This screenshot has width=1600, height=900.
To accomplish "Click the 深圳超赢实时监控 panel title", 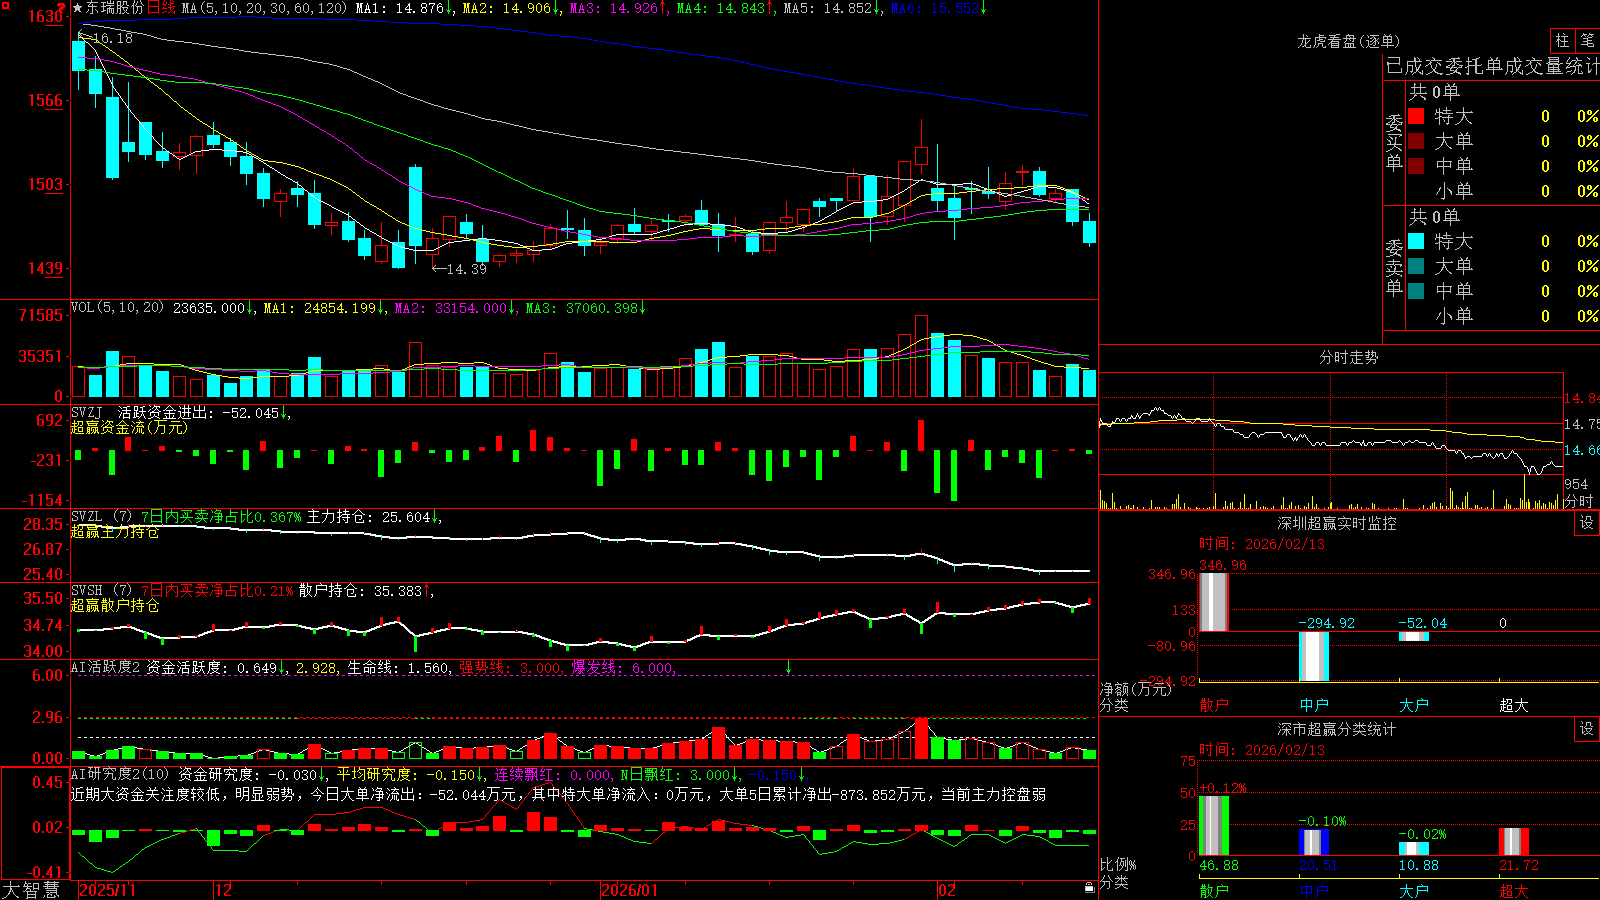I will (x=1337, y=523).
